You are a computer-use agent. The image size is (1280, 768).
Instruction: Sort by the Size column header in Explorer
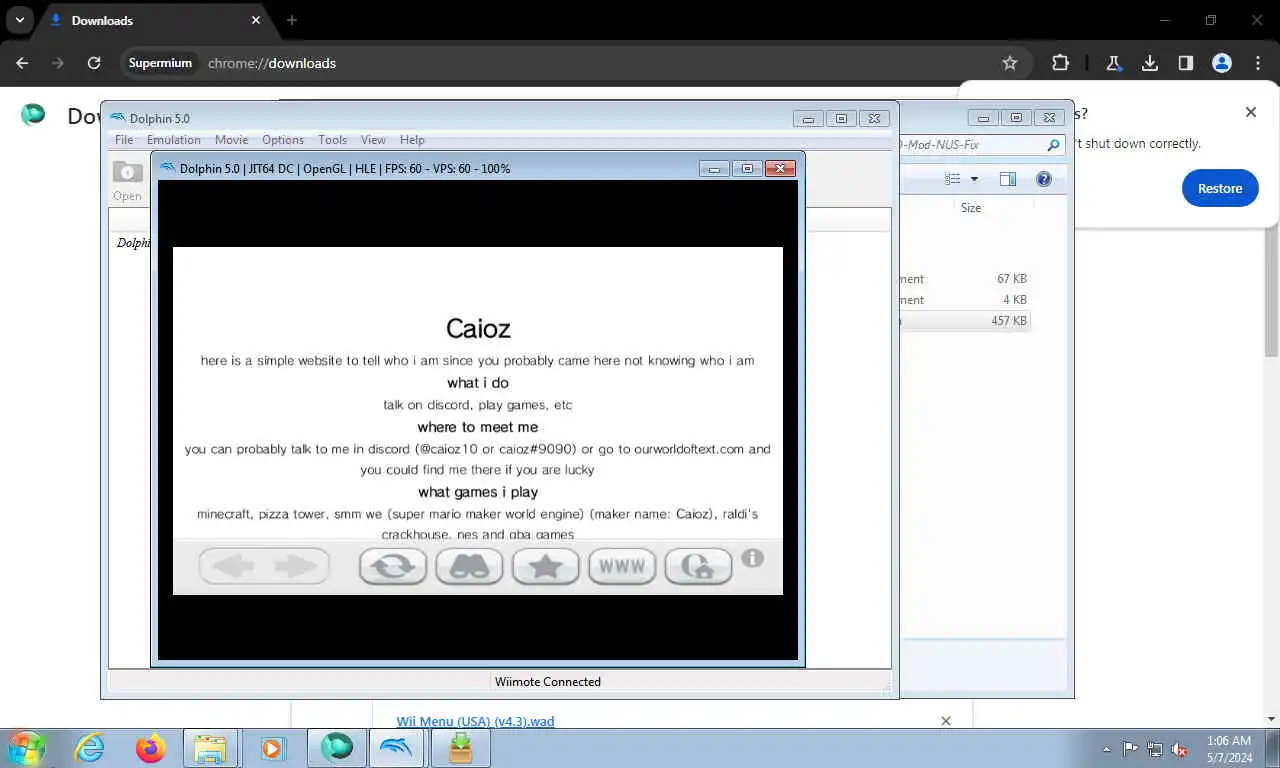(971, 208)
